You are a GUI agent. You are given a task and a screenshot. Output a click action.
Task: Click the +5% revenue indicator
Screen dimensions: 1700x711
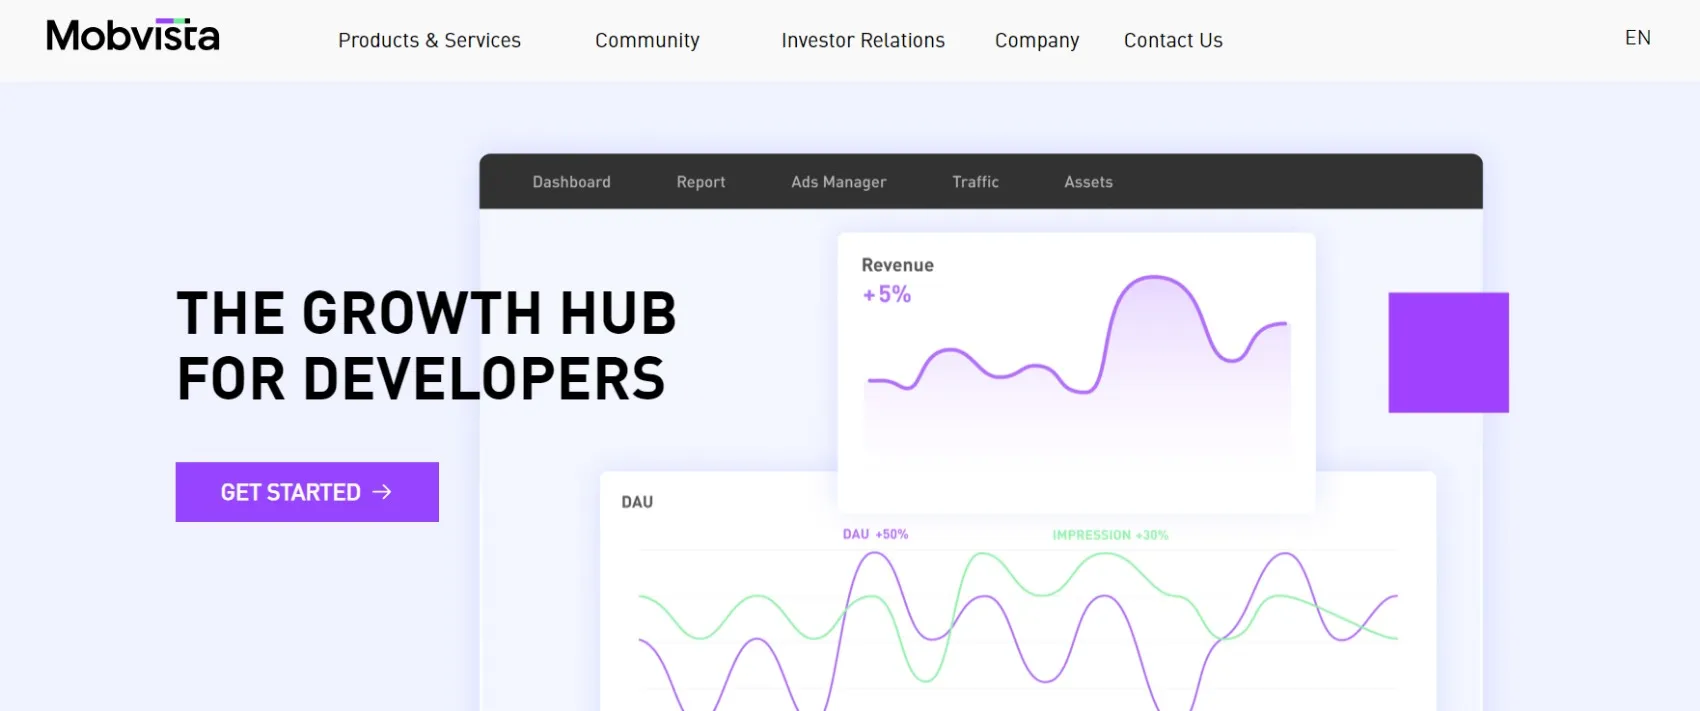click(x=887, y=295)
